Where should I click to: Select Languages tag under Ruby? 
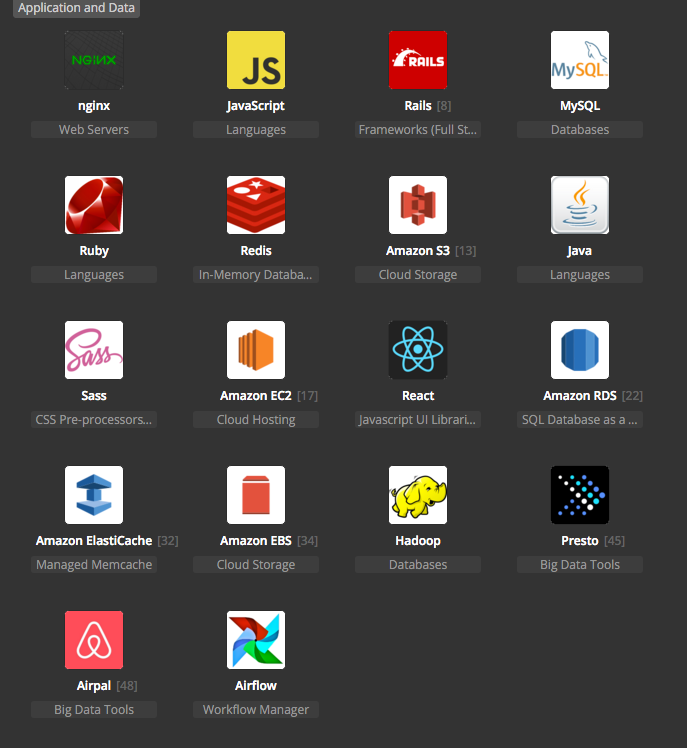[x=94, y=275]
